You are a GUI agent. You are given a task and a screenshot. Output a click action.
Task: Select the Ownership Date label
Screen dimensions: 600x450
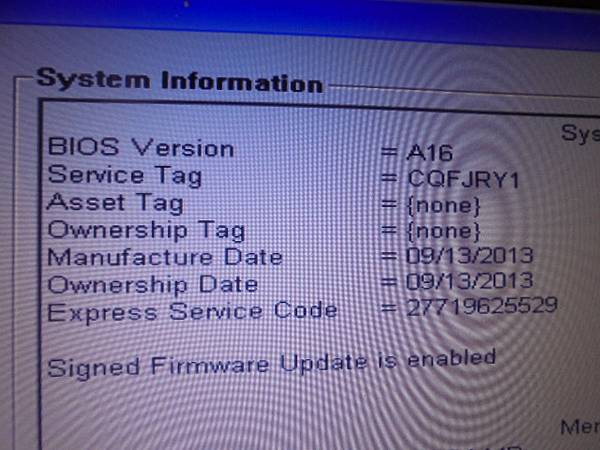tap(153, 285)
